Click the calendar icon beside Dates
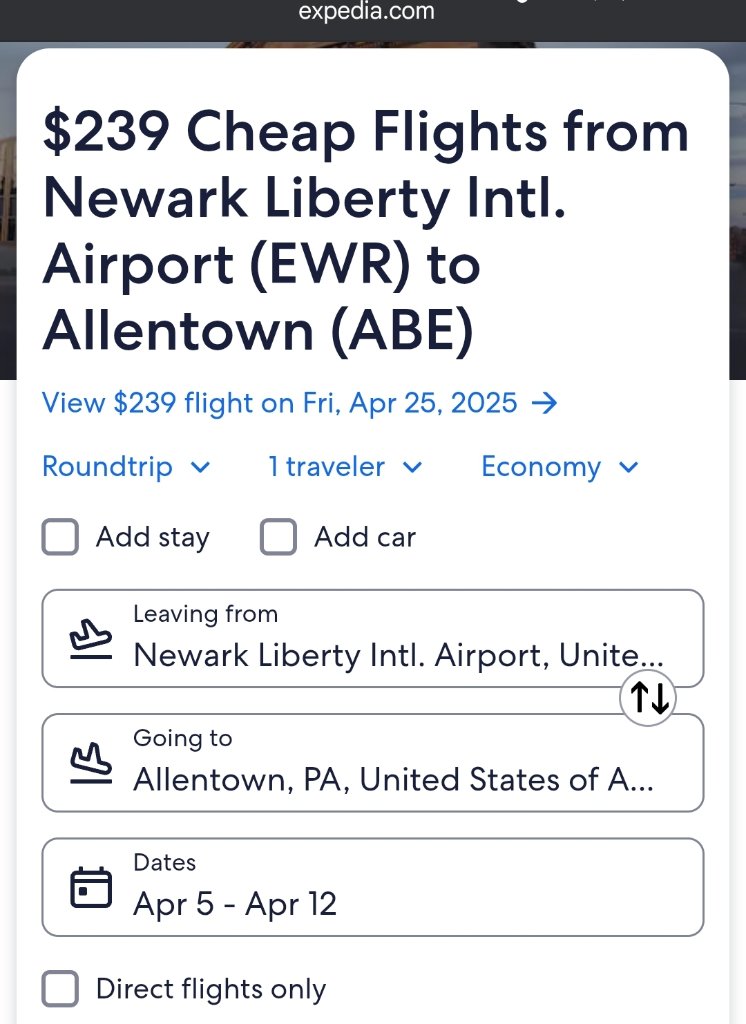This screenshot has width=746, height=1024. (90, 887)
